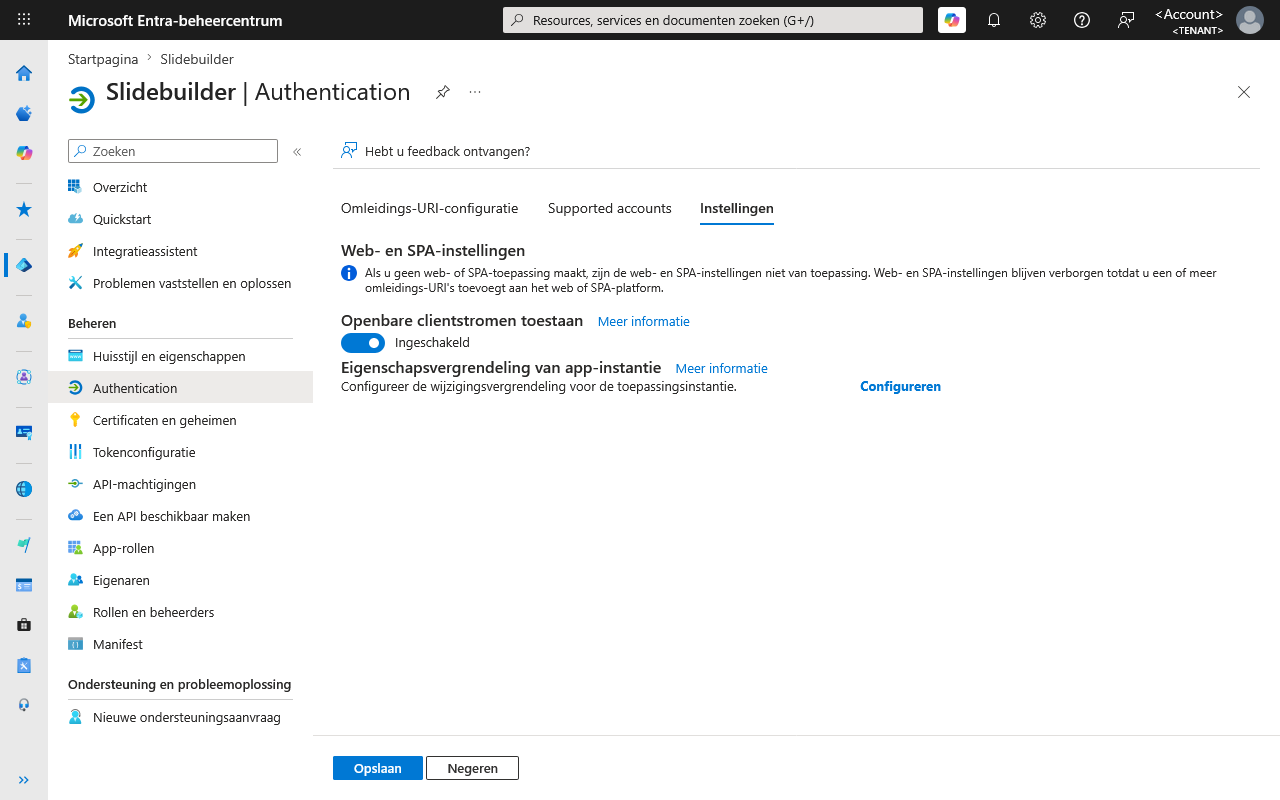Viewport: 1280px width, 800px height.
Task: Click the globe icon in left rail
Action: (24, 489)
